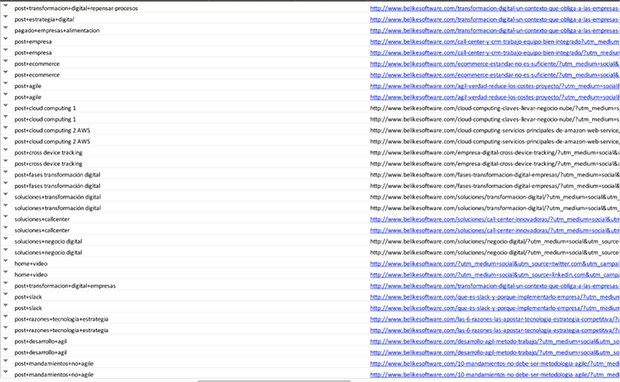Viewport: 620px width, 382px height.
Task: Select the first post+cross device tracking cell
Action: (x=49, y=153)
